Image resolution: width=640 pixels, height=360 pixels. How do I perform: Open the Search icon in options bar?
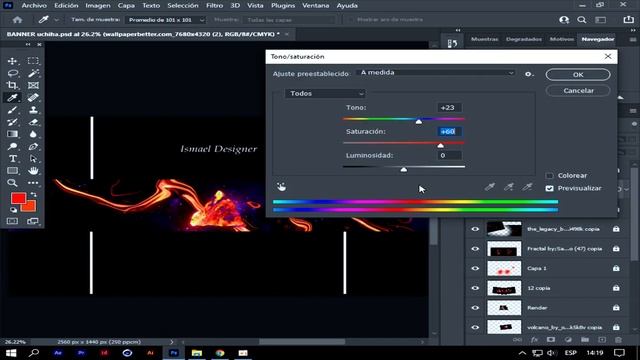582,20
